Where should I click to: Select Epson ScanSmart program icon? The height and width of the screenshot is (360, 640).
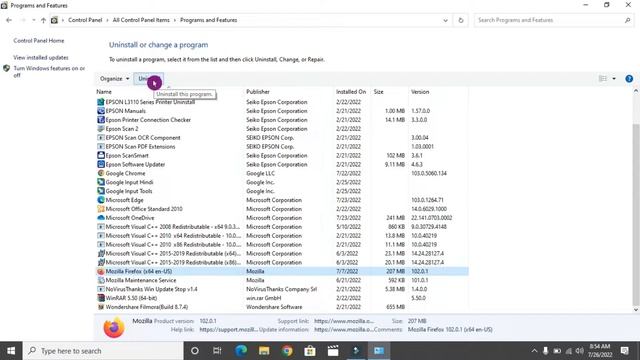pos(101,156)
